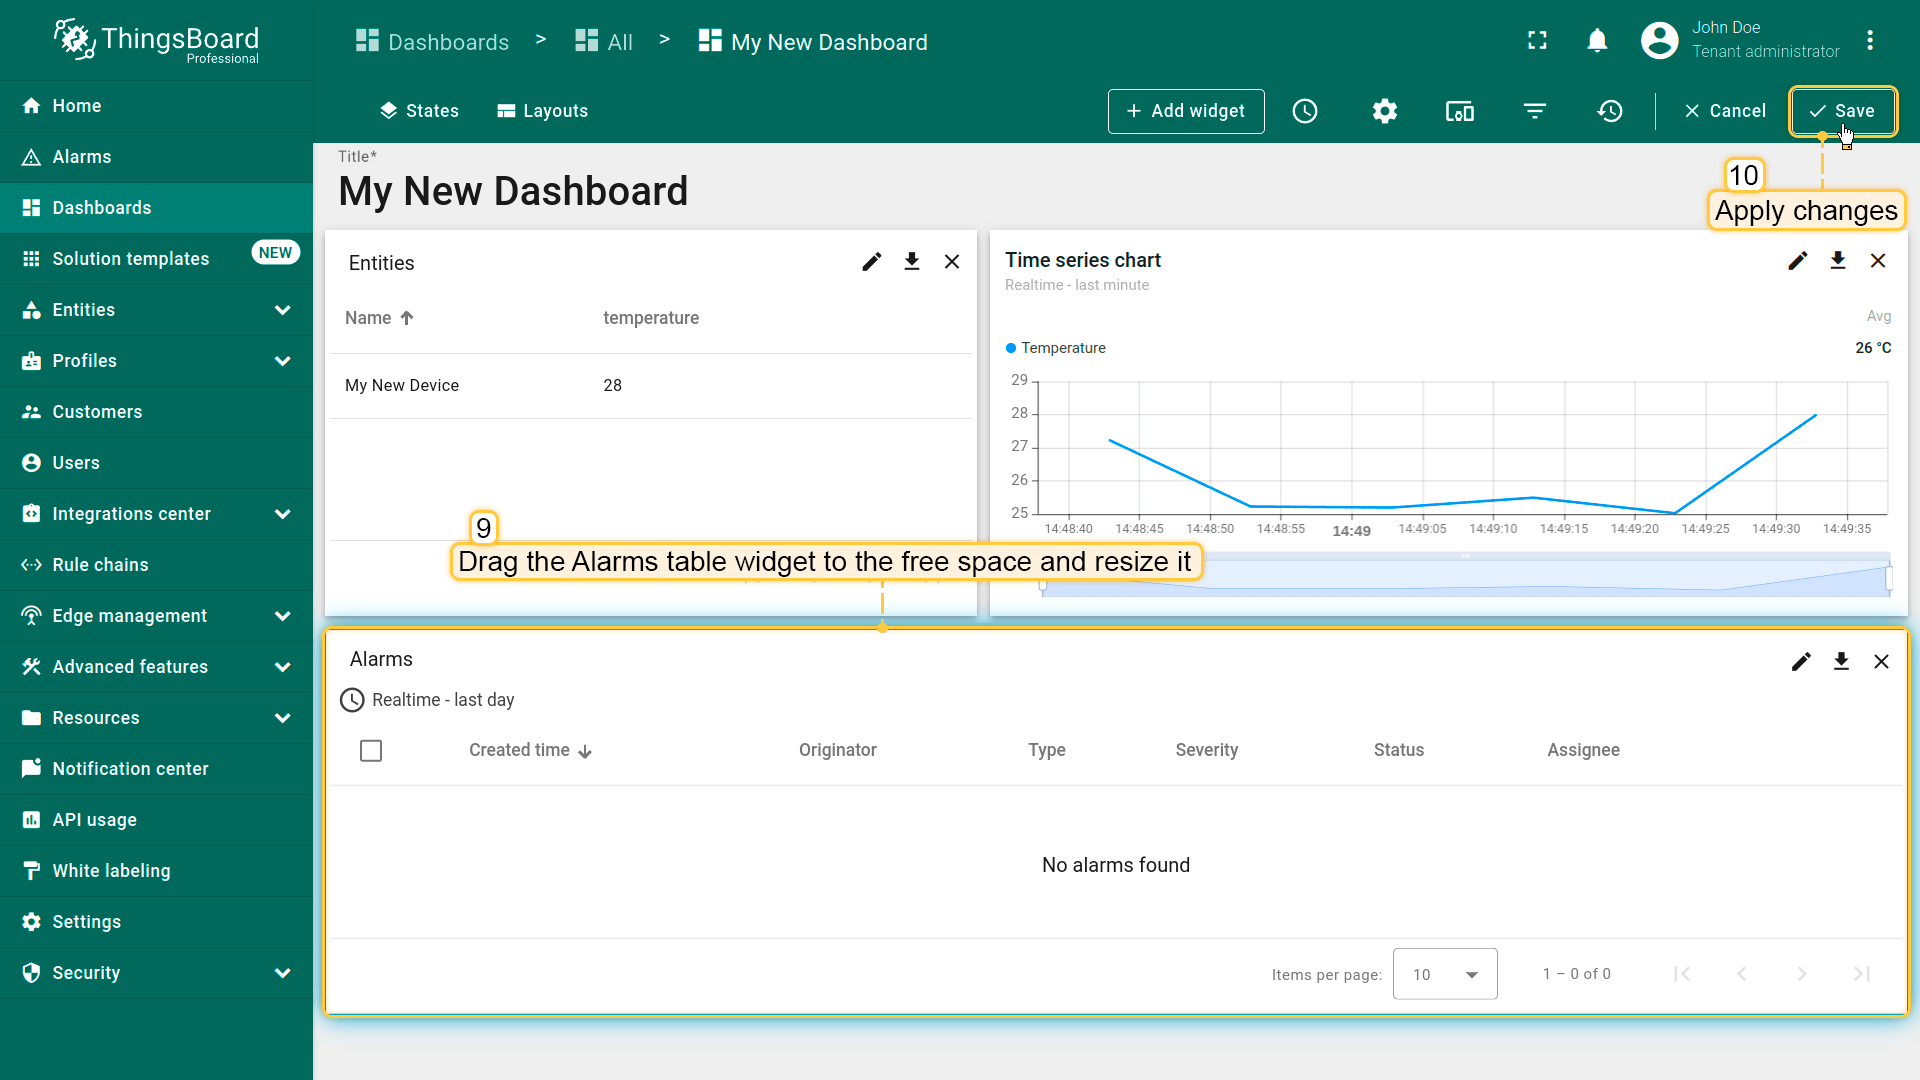Sort Alarms table by Originator column
Image resolution: width=1920 pixels, height=1080 pixels.
(838, 750)
